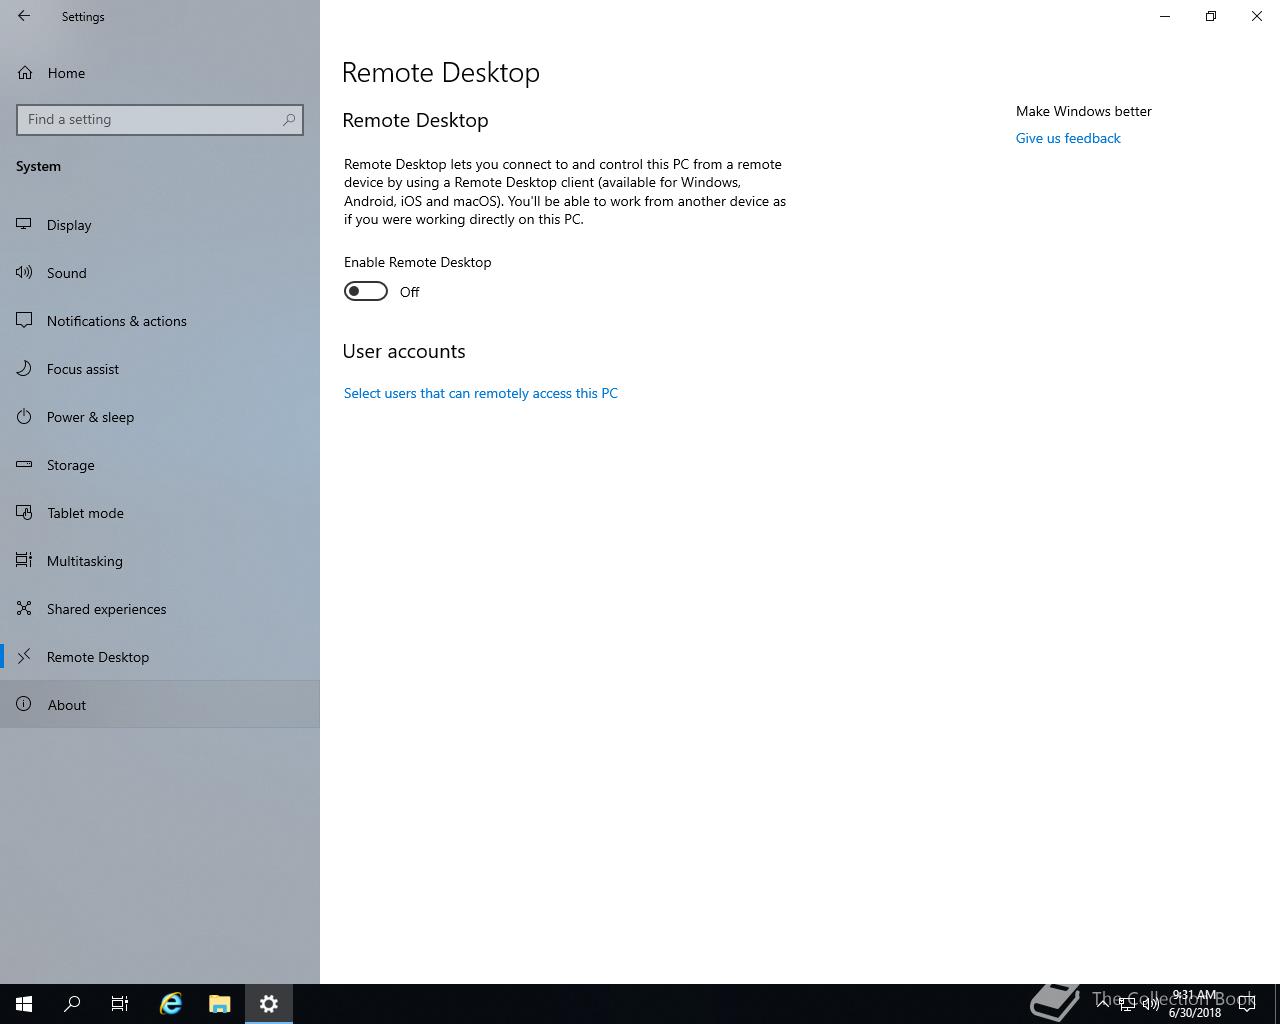The image size is (1280, 1024).
Task: Open File Explorer from the taskbar
Action: tap(220, 1004)
